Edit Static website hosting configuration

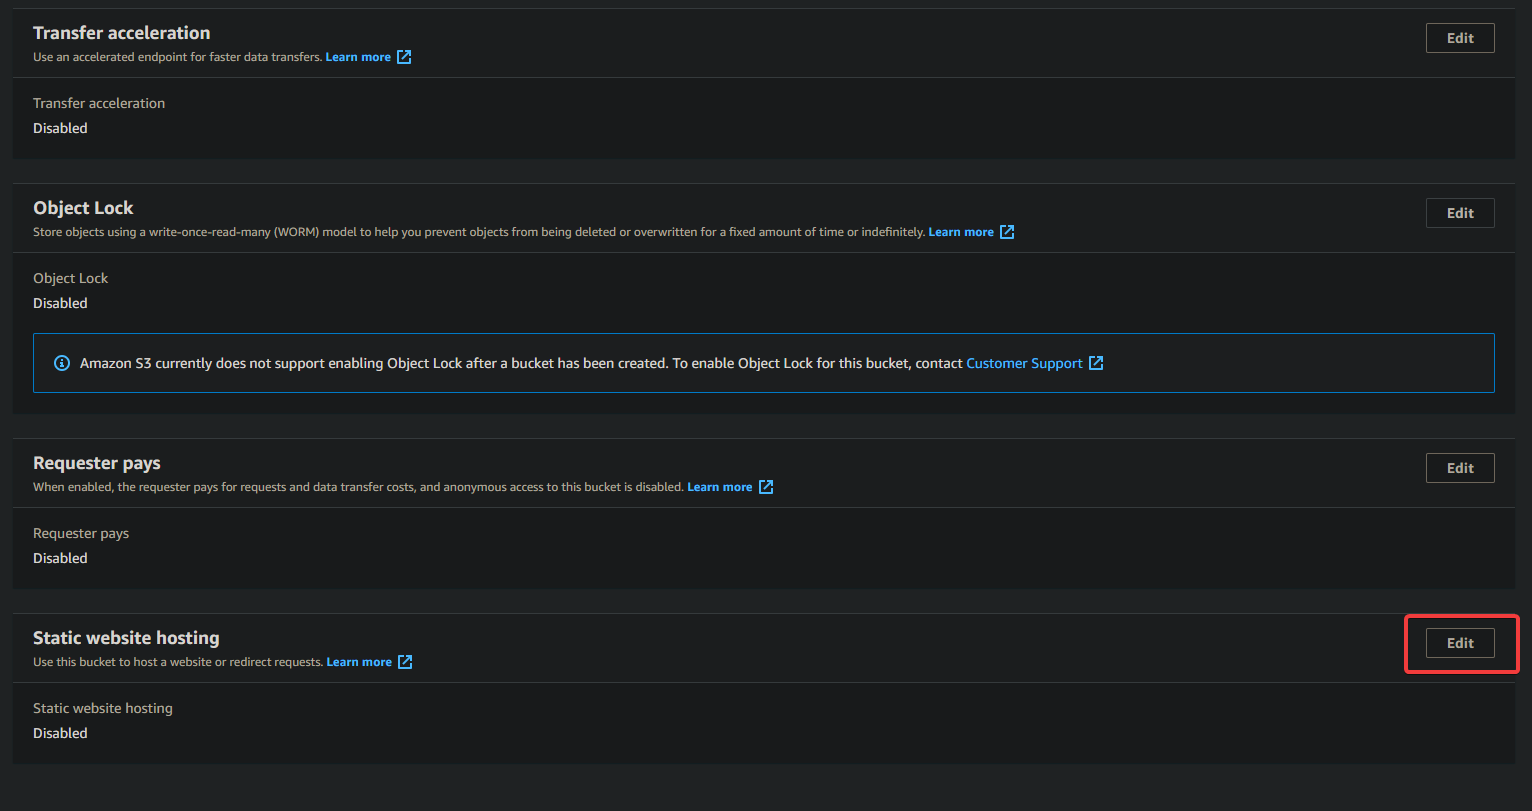(1459, 643)
